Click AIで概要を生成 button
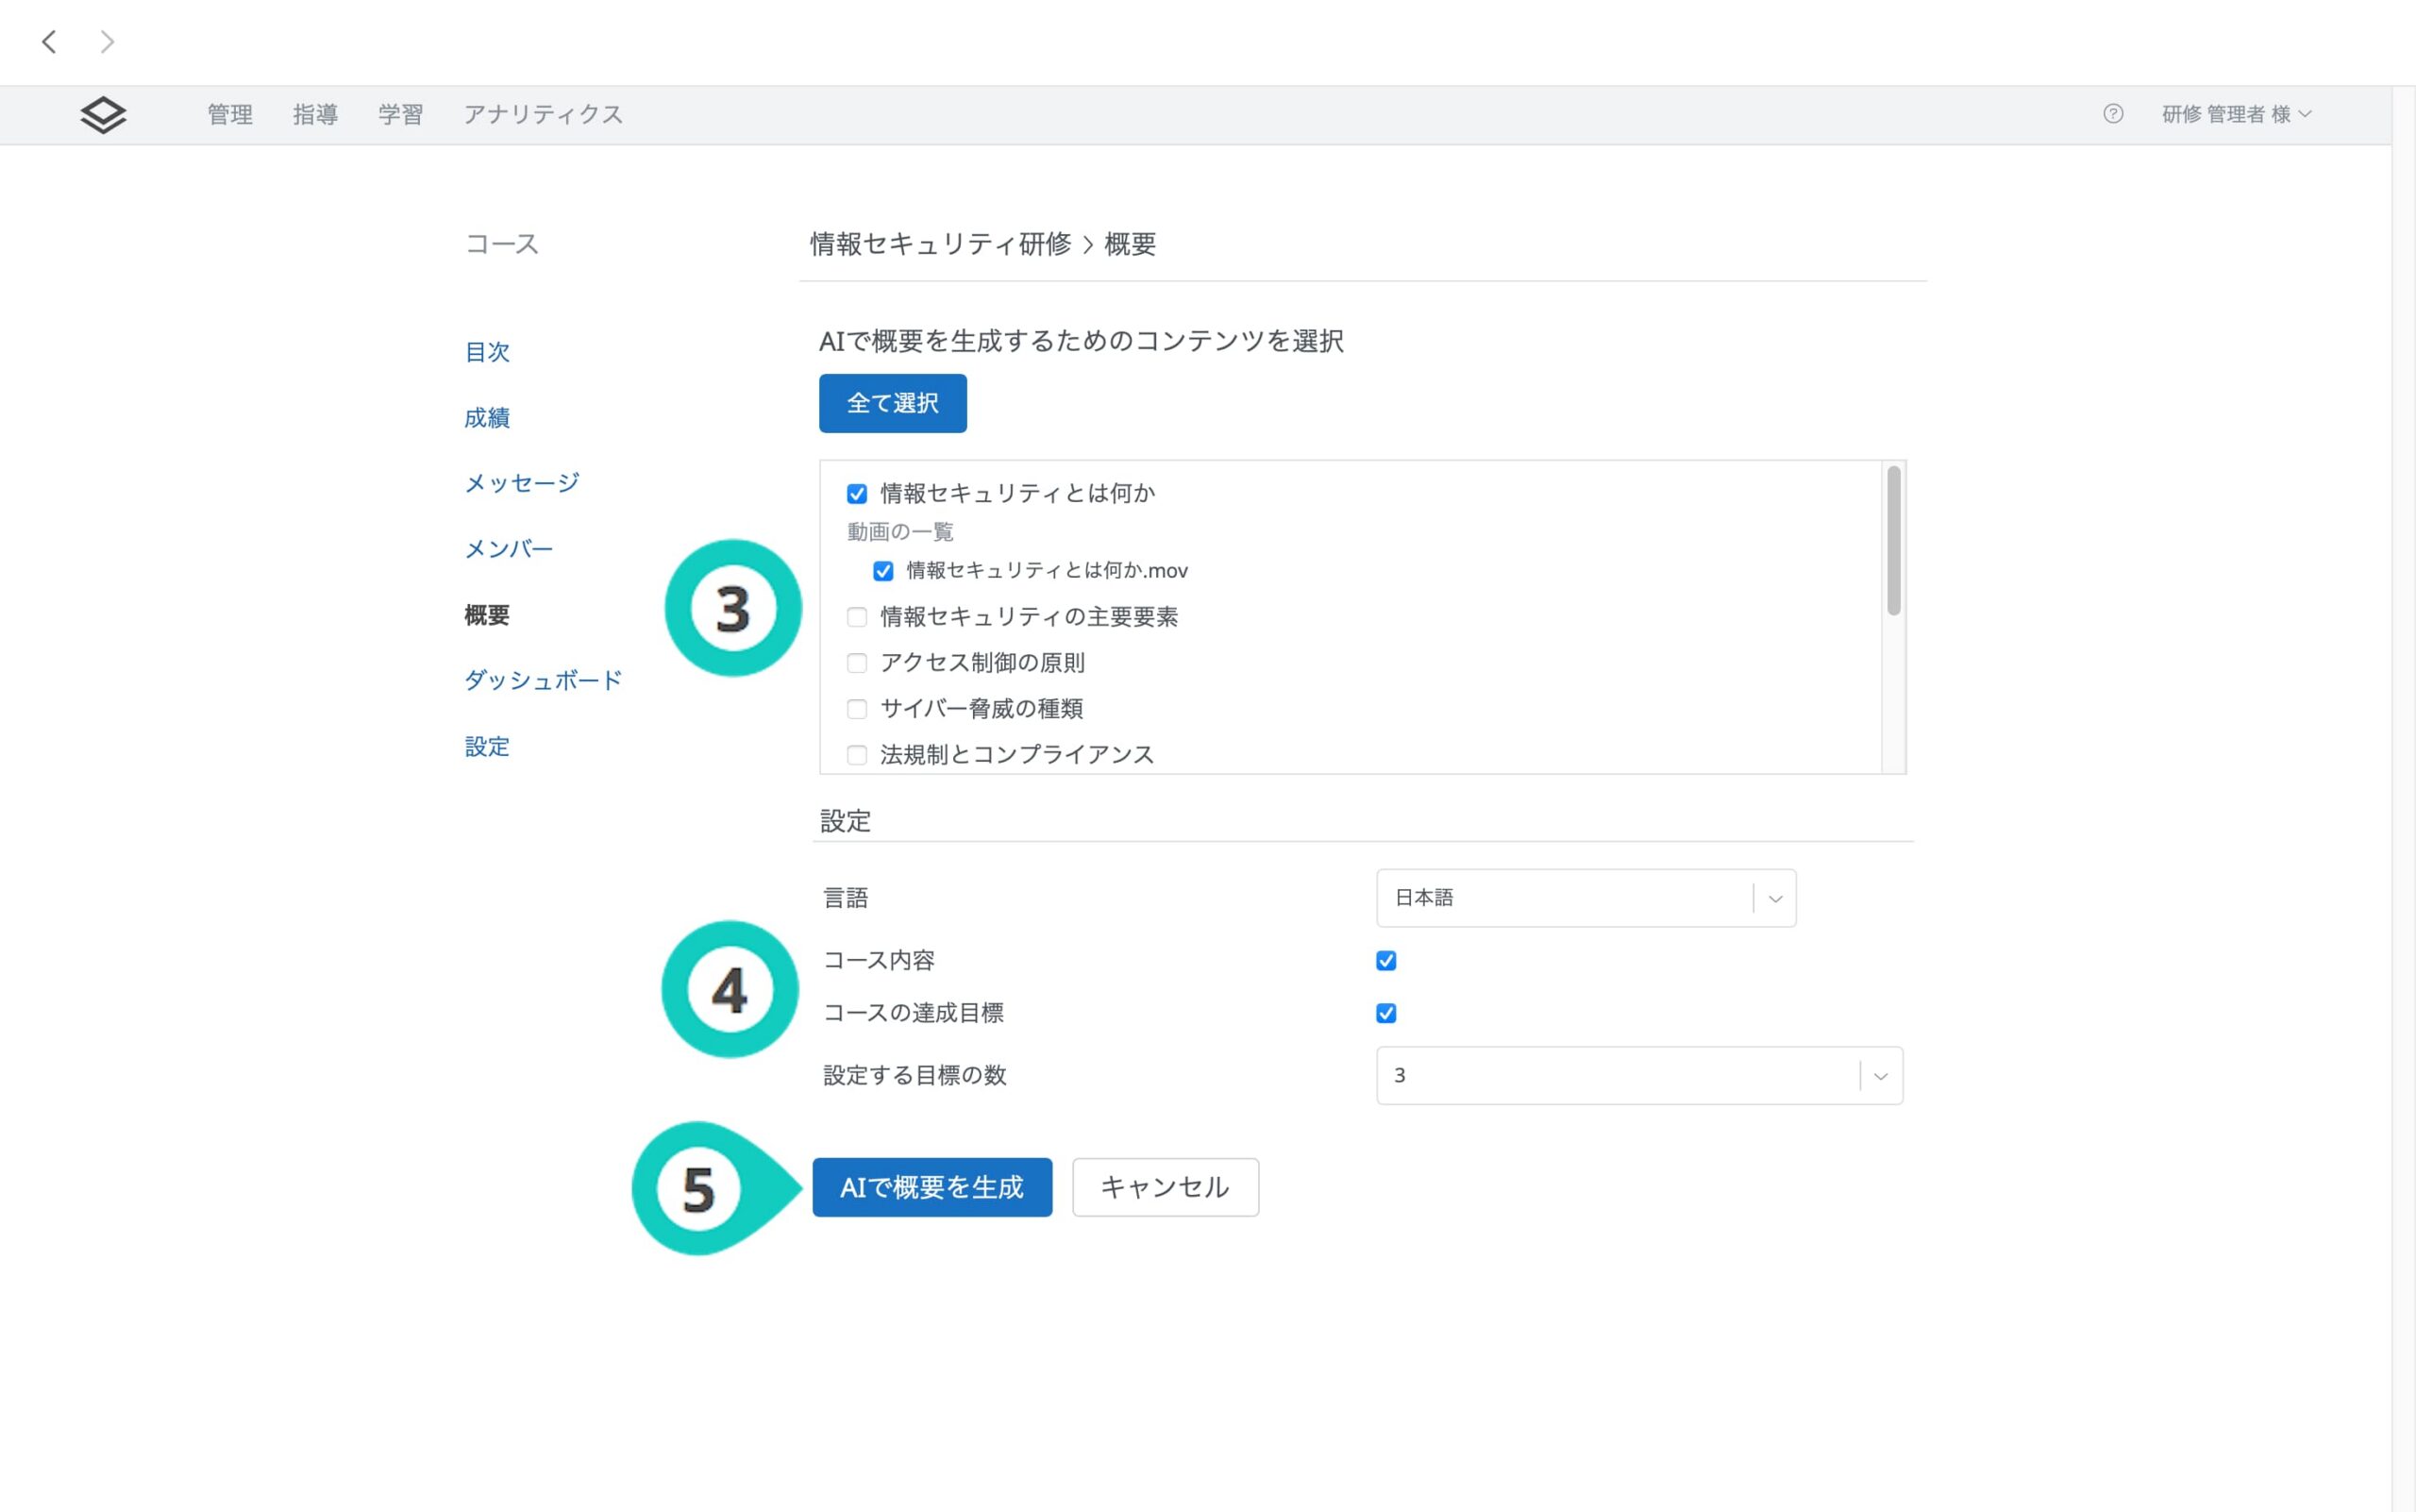This screenshot has height=1512, width=2416. click(x=931, y=1187)
